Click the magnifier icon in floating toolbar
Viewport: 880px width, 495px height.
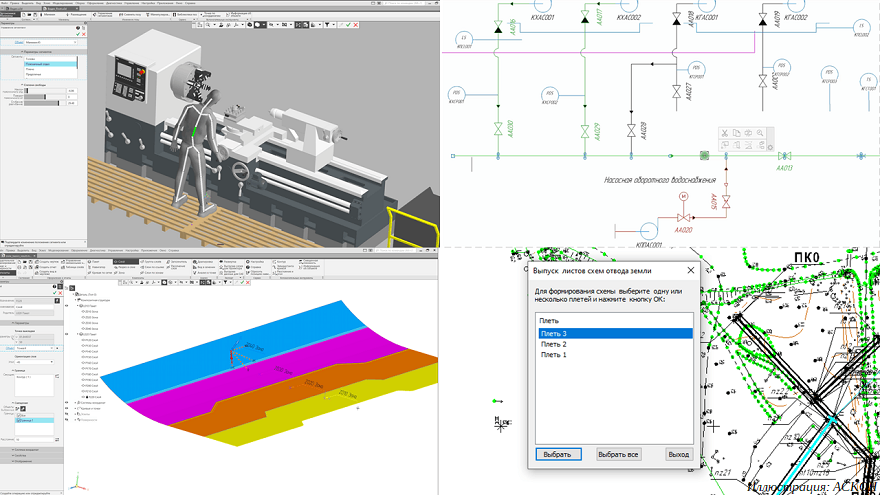click(x=760, y=133)
